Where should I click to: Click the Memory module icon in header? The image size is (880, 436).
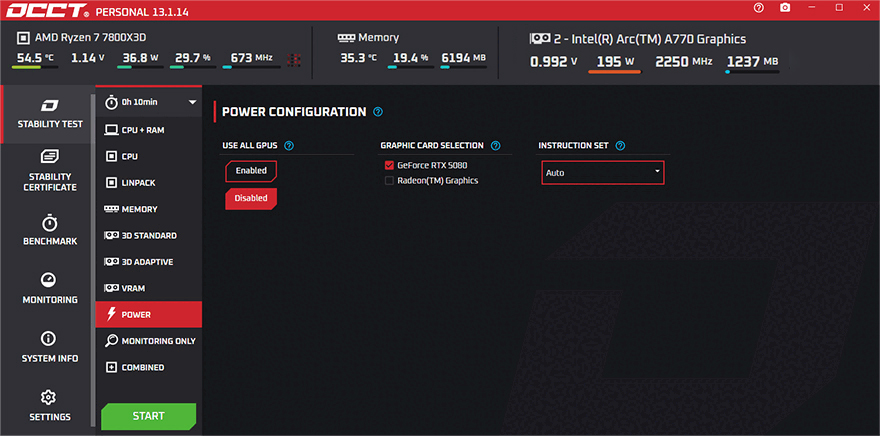[345, 38]
